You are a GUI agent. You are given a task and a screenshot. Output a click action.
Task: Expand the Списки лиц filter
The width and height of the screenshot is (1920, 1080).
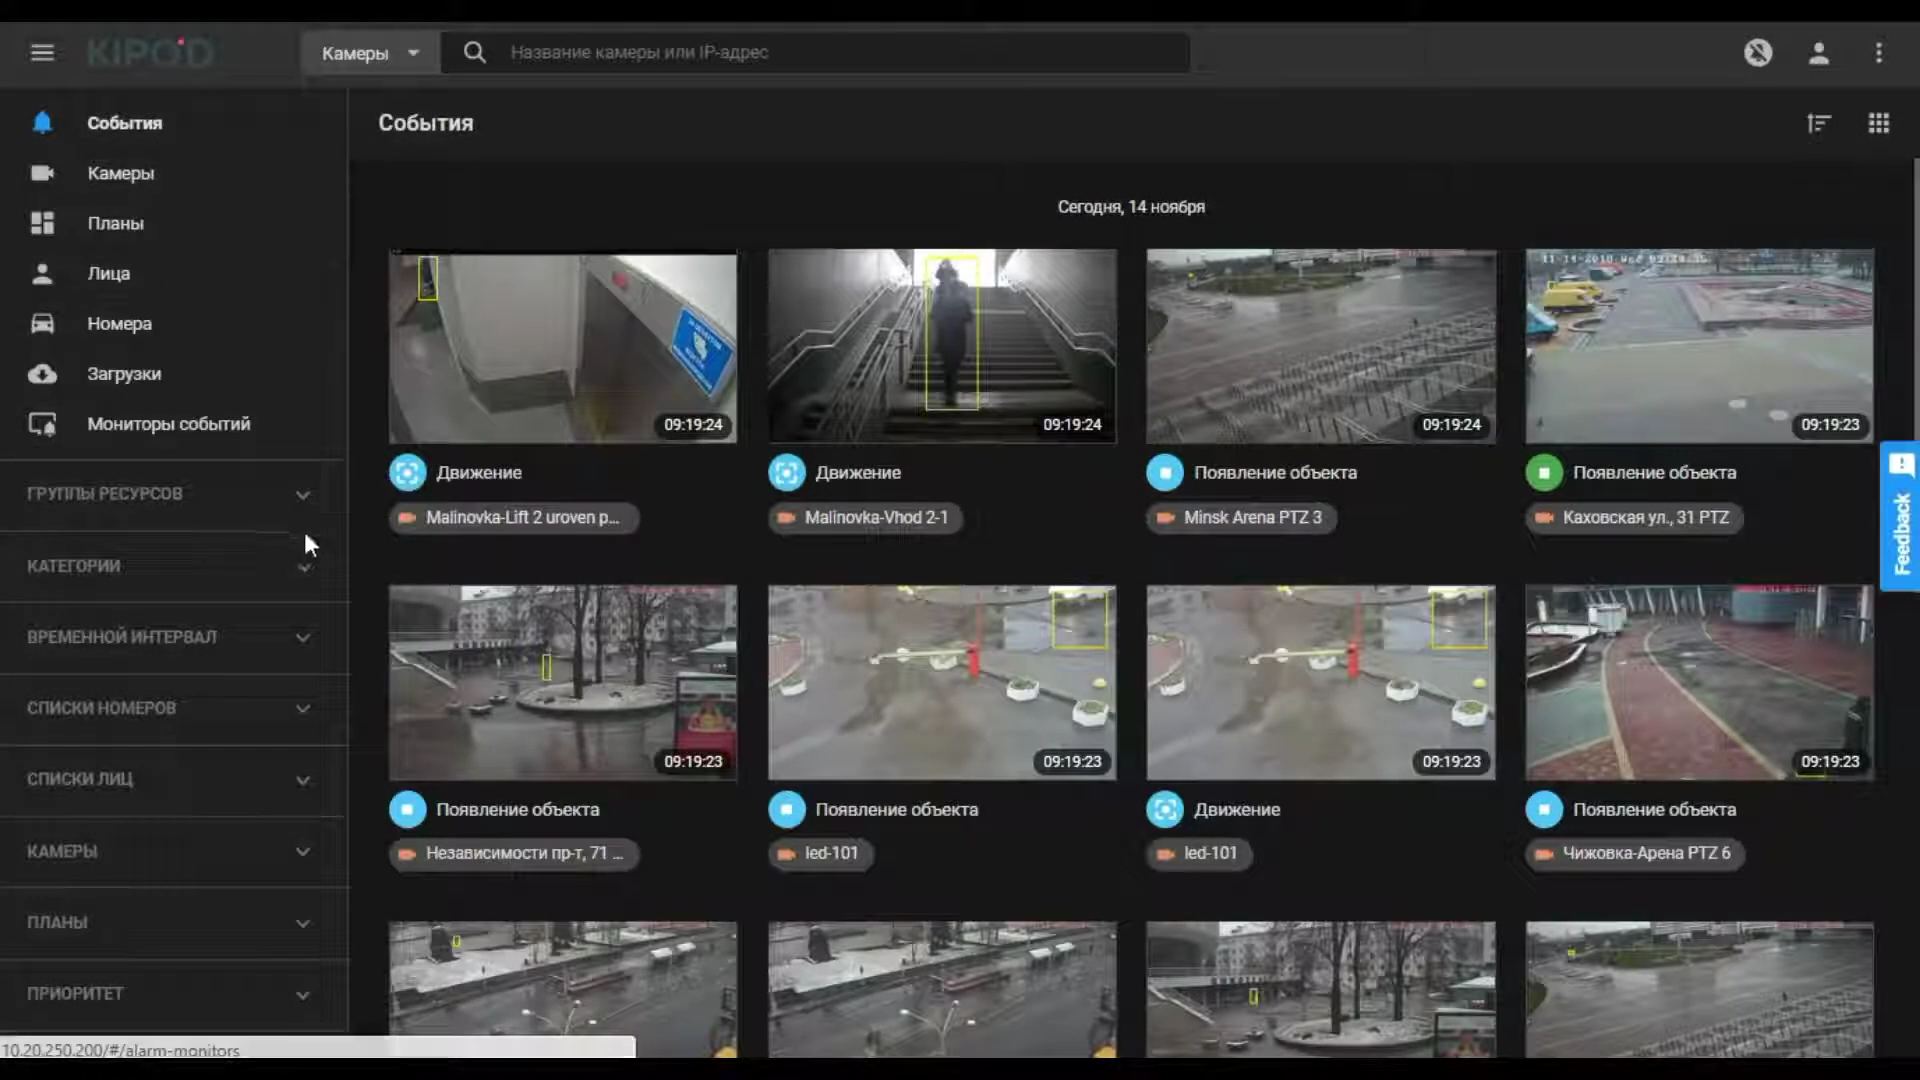click(173, 779)
